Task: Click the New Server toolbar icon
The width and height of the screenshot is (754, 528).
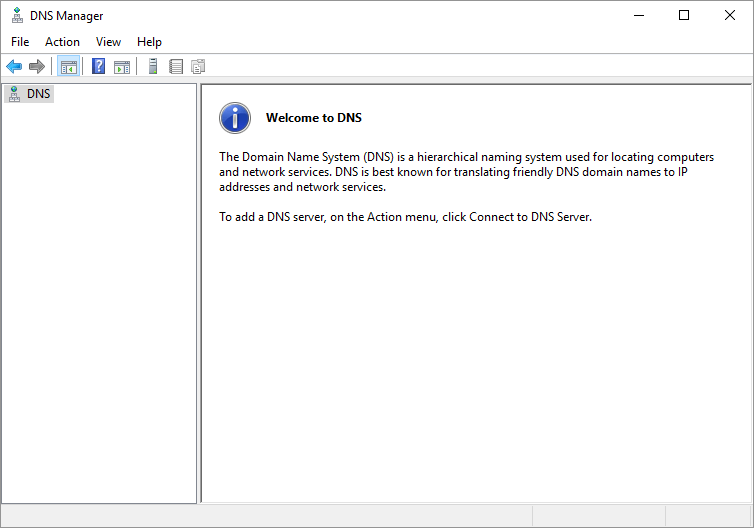Action: click(153, 66)
